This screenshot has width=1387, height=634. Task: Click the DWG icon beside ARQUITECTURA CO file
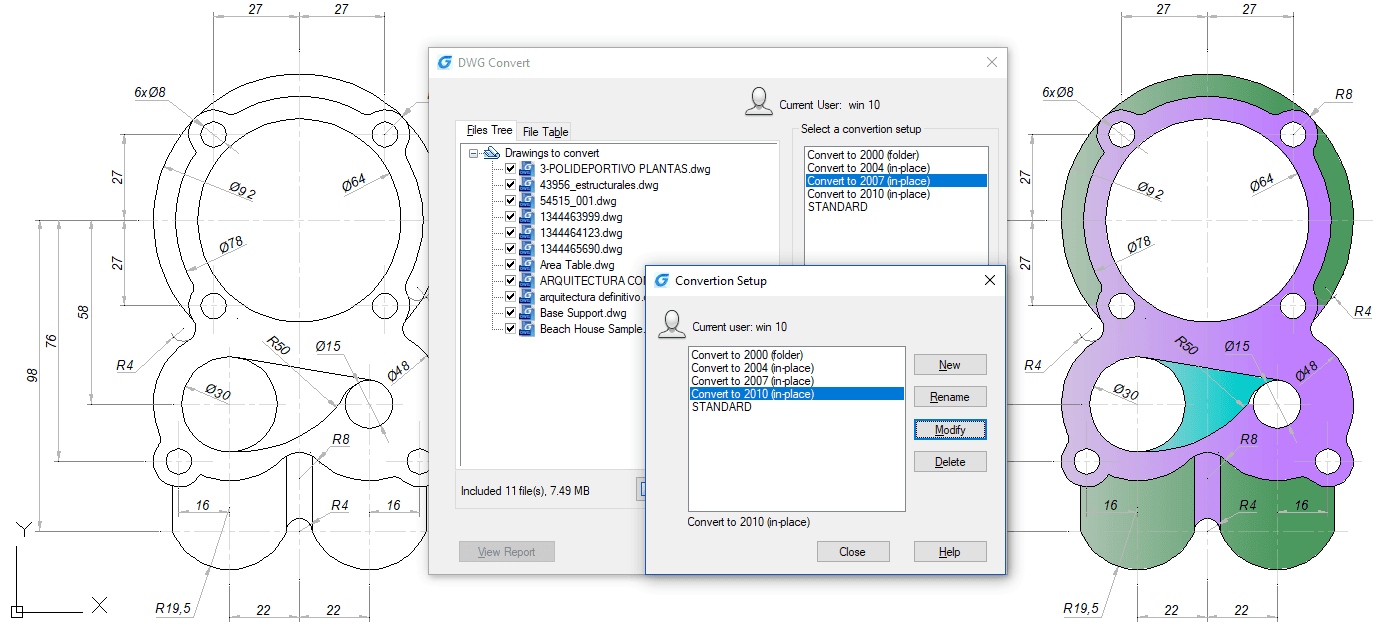point(528,281)
